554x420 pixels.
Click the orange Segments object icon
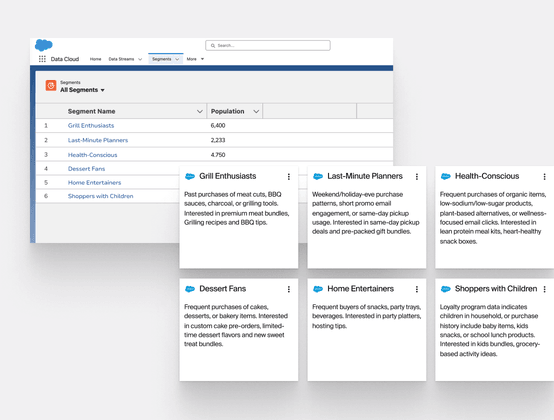[51, 85]
